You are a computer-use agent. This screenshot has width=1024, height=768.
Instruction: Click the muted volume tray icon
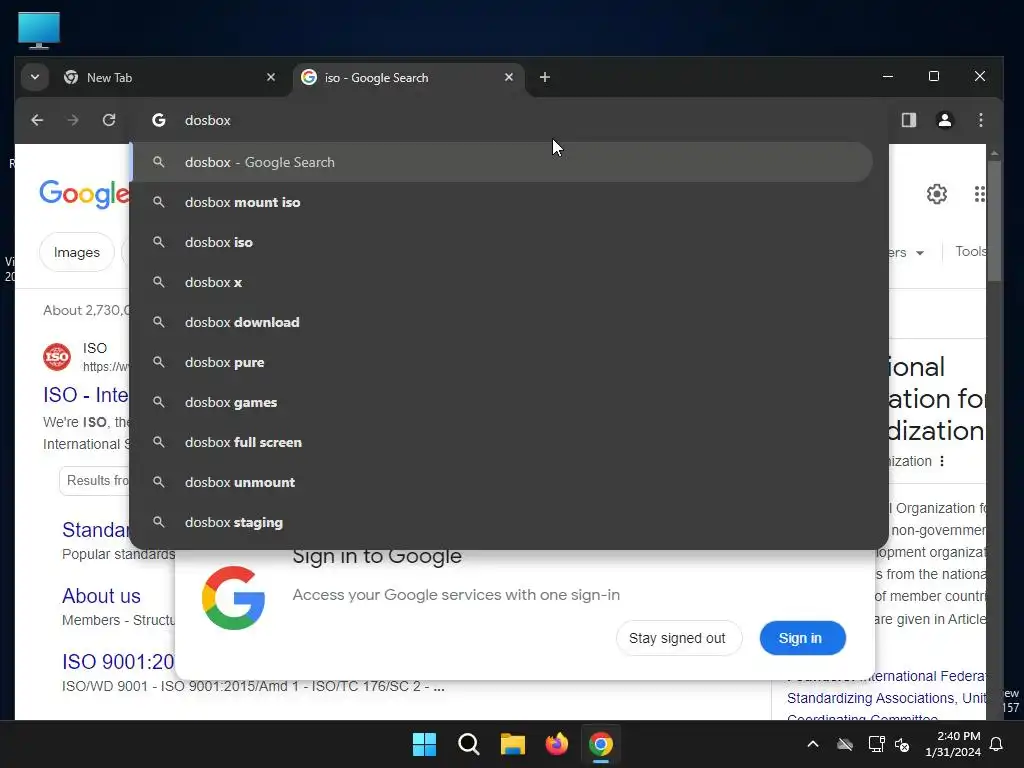903,744
